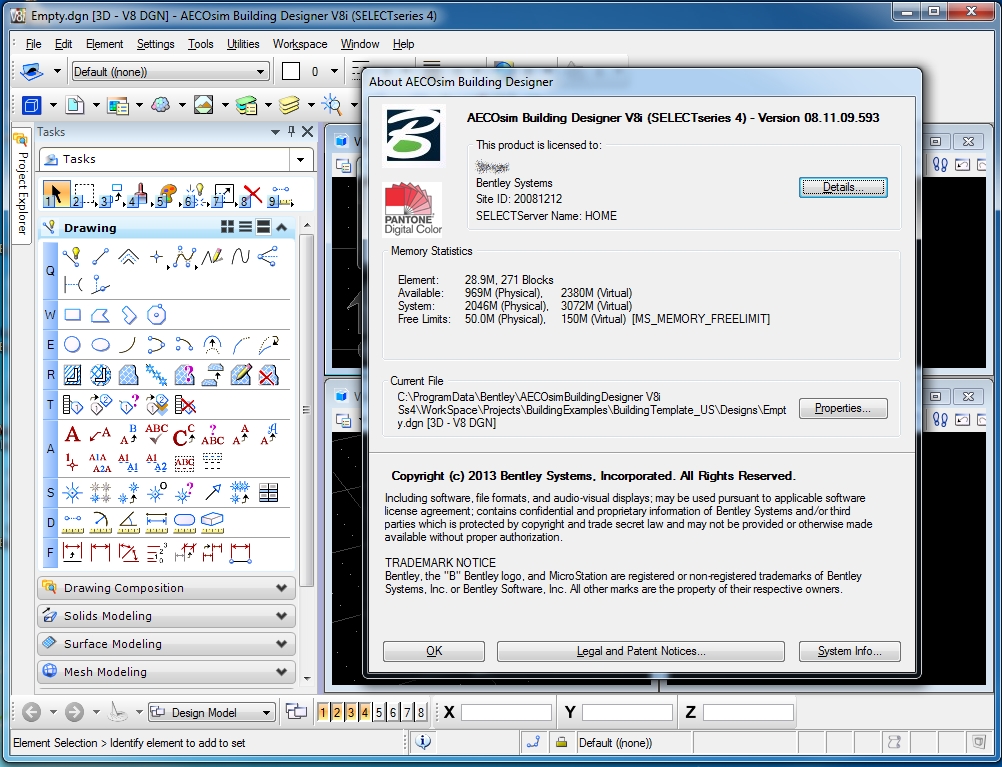Click OK in the About dialog
Image resolution: width=1002 pixels, height=767 pixels.
(x=434, y=651)
